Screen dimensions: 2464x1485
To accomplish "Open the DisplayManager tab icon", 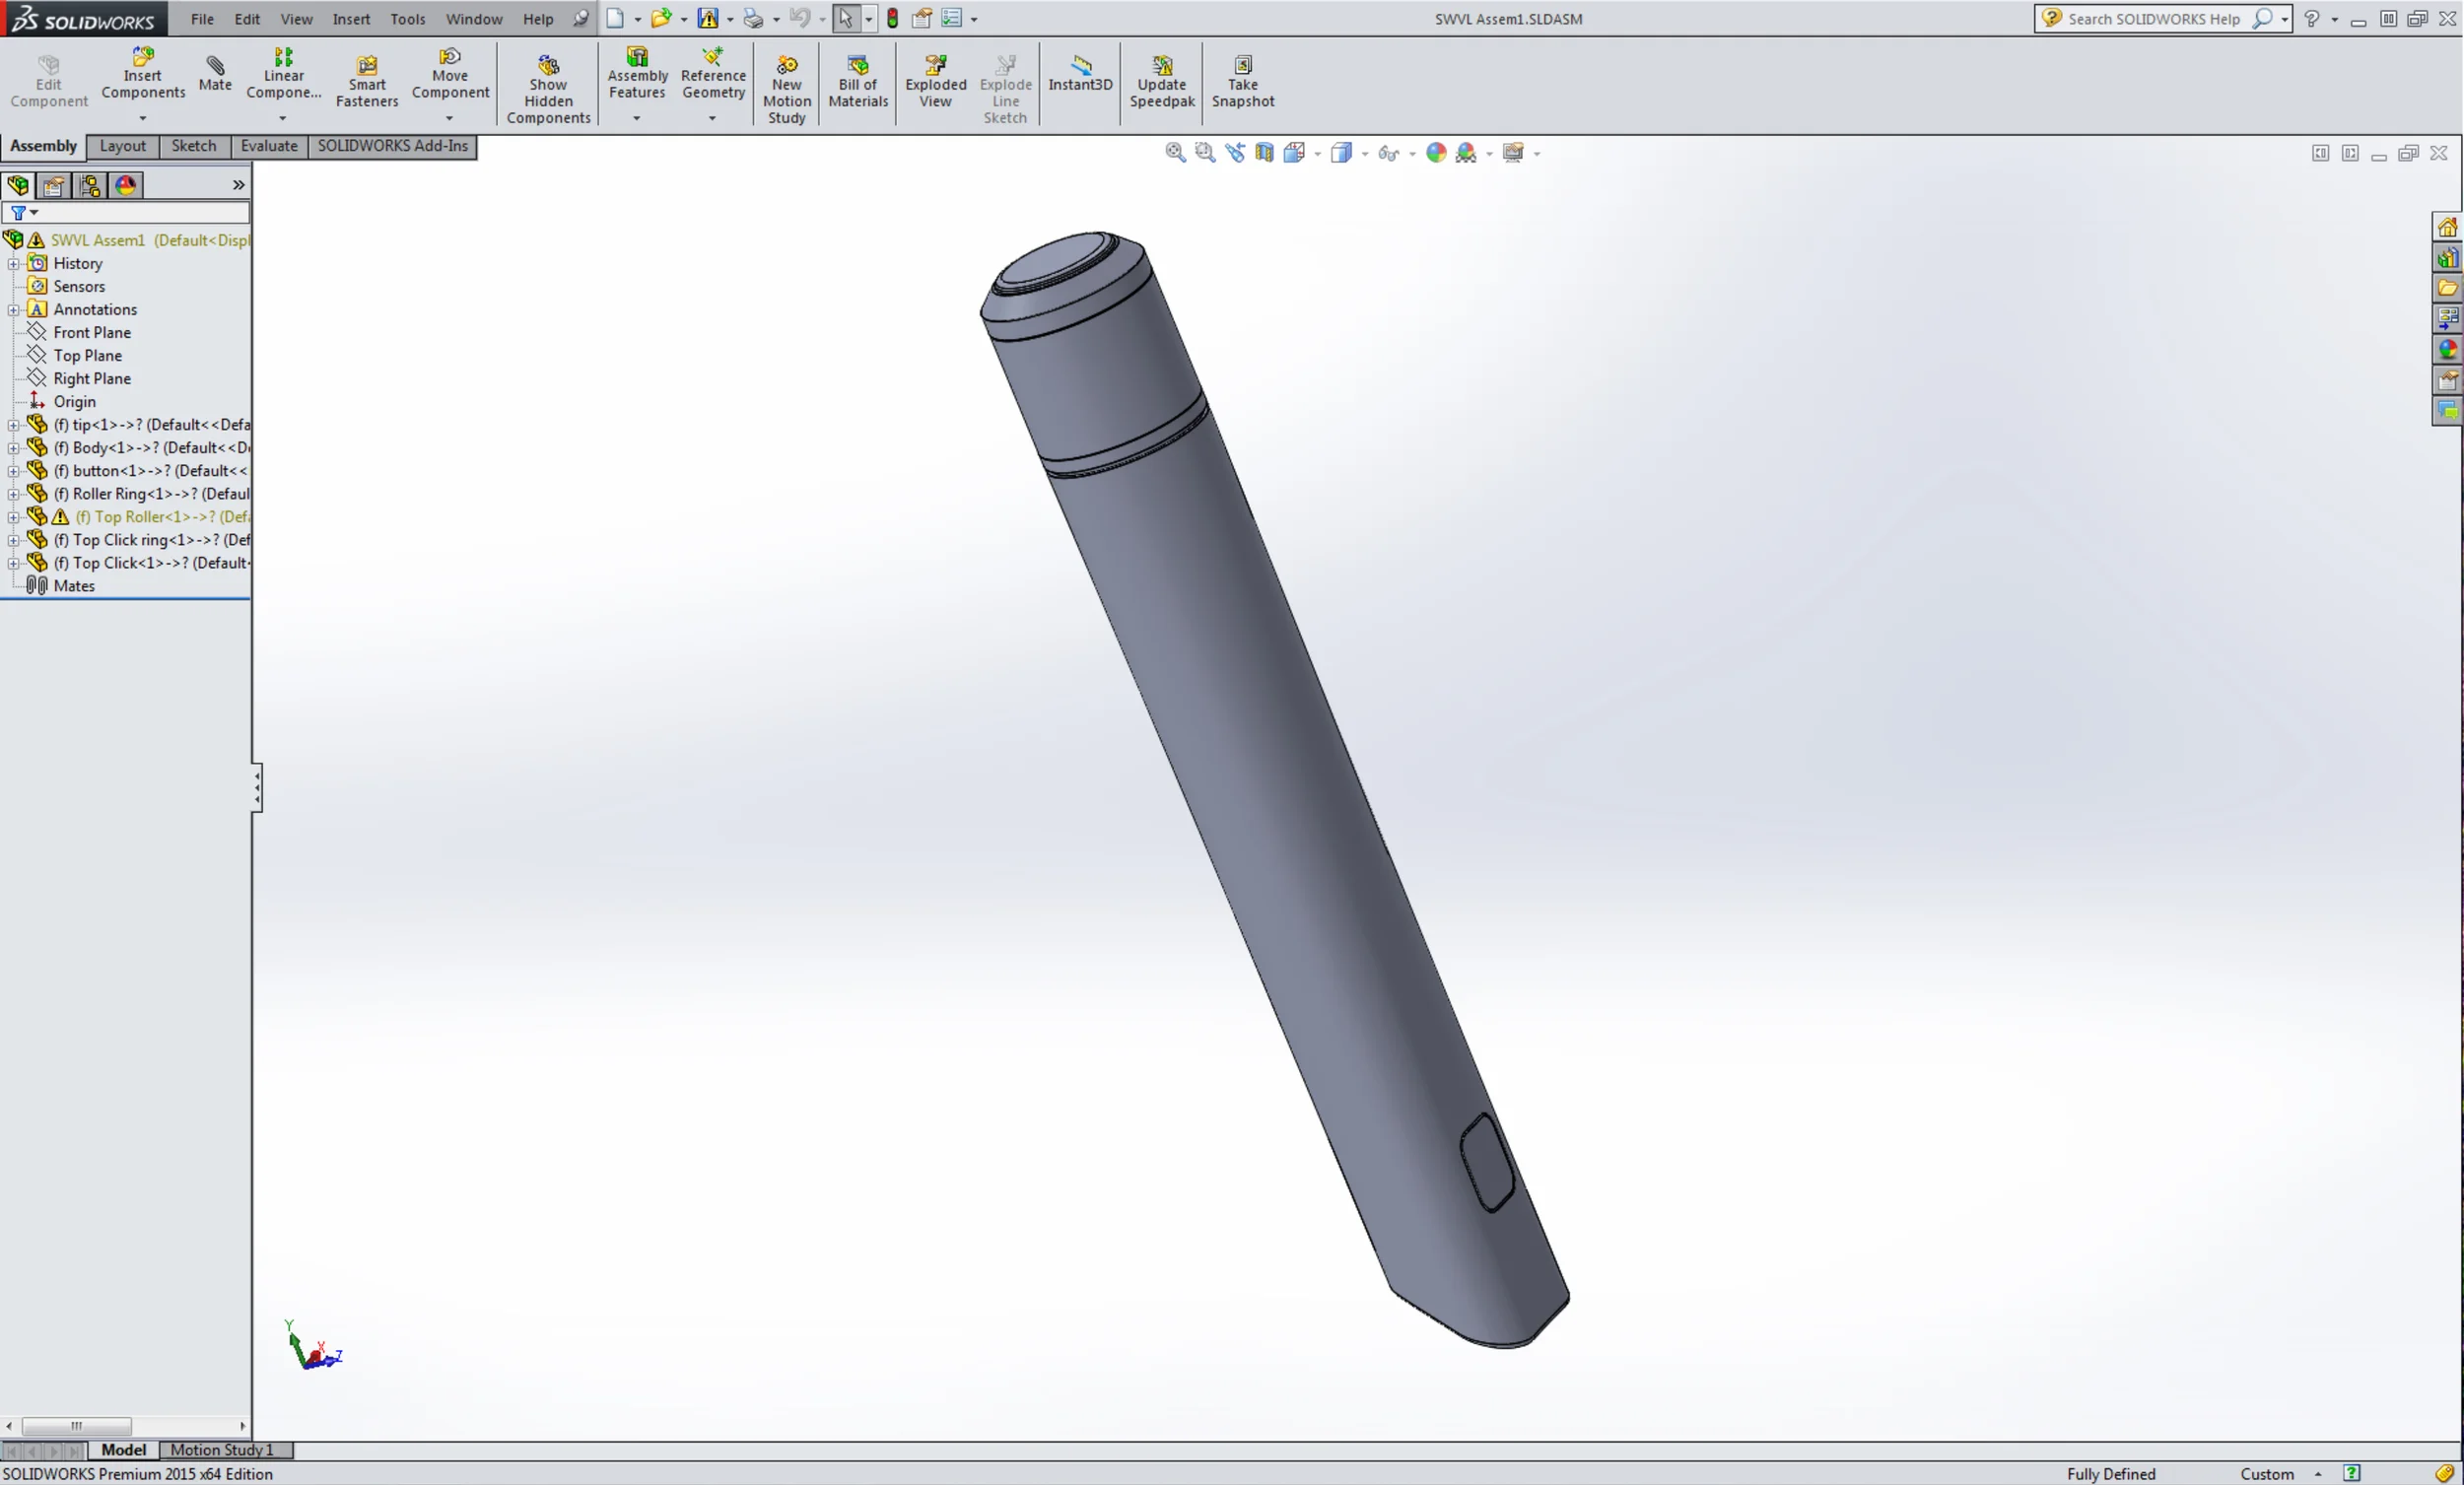I will point(125,185).
